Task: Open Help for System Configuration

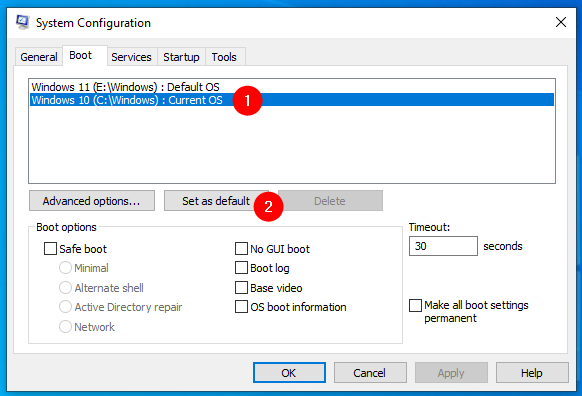Action: (x=532, y=373)
